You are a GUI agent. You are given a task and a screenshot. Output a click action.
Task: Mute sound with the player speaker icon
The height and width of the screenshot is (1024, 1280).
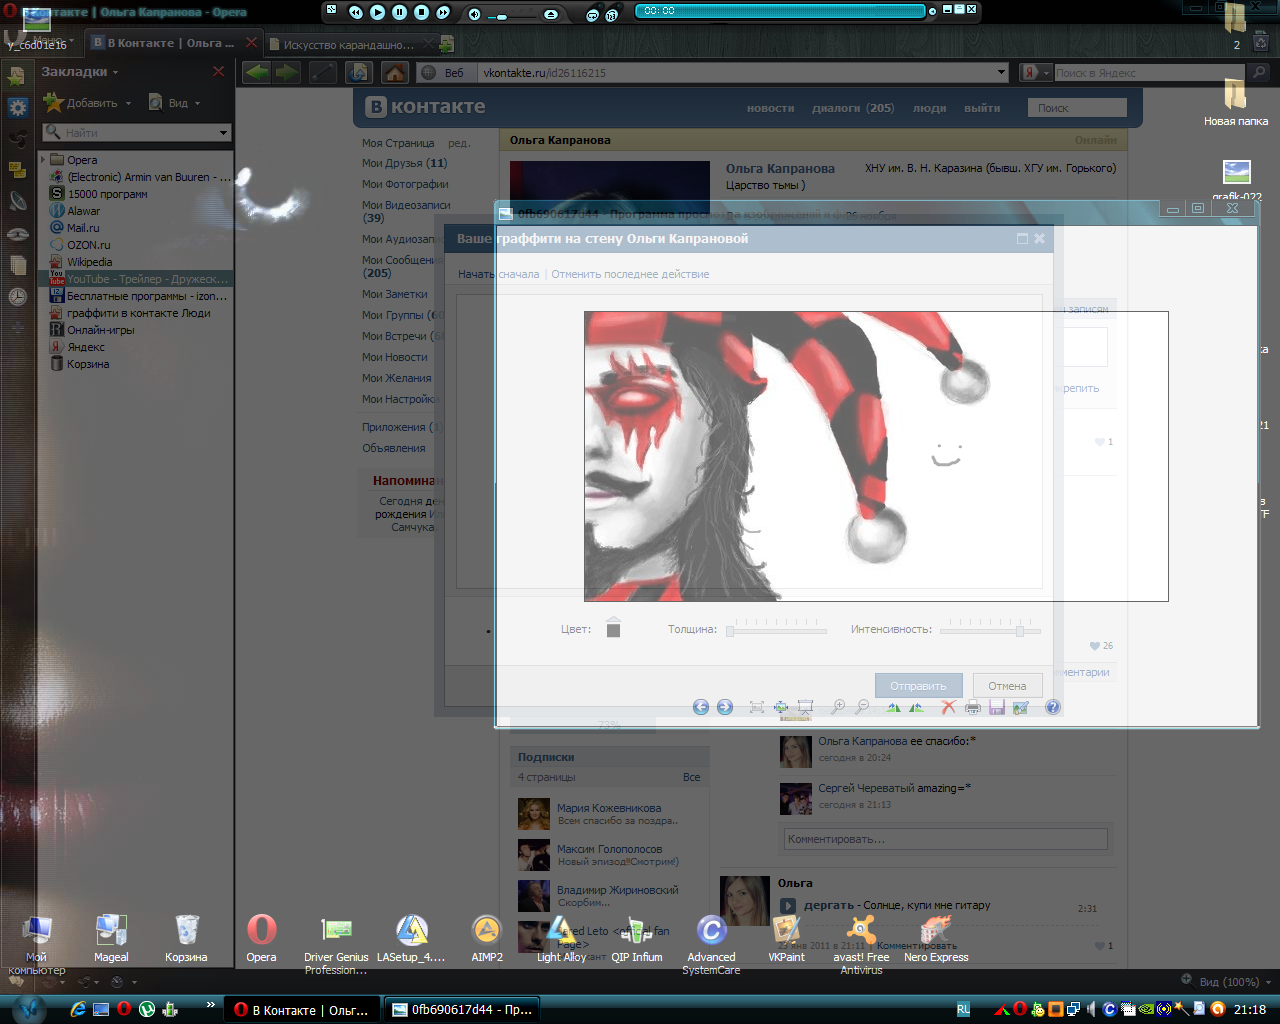click(x=475, y=14)
